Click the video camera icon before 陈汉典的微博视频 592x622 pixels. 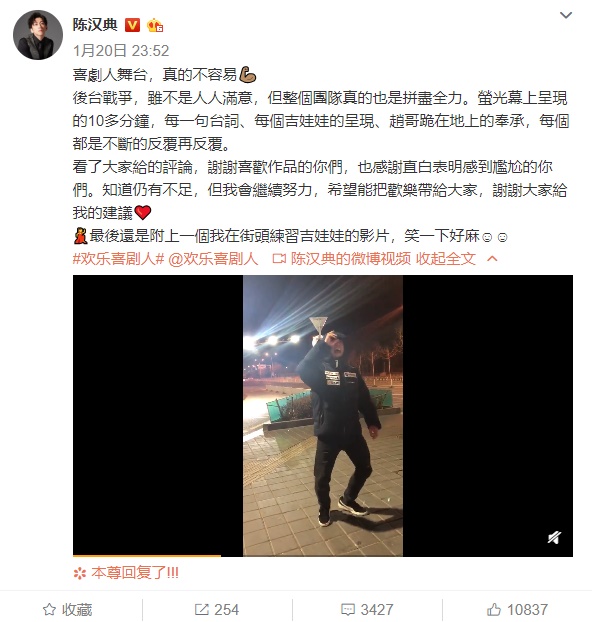point(279,259)
